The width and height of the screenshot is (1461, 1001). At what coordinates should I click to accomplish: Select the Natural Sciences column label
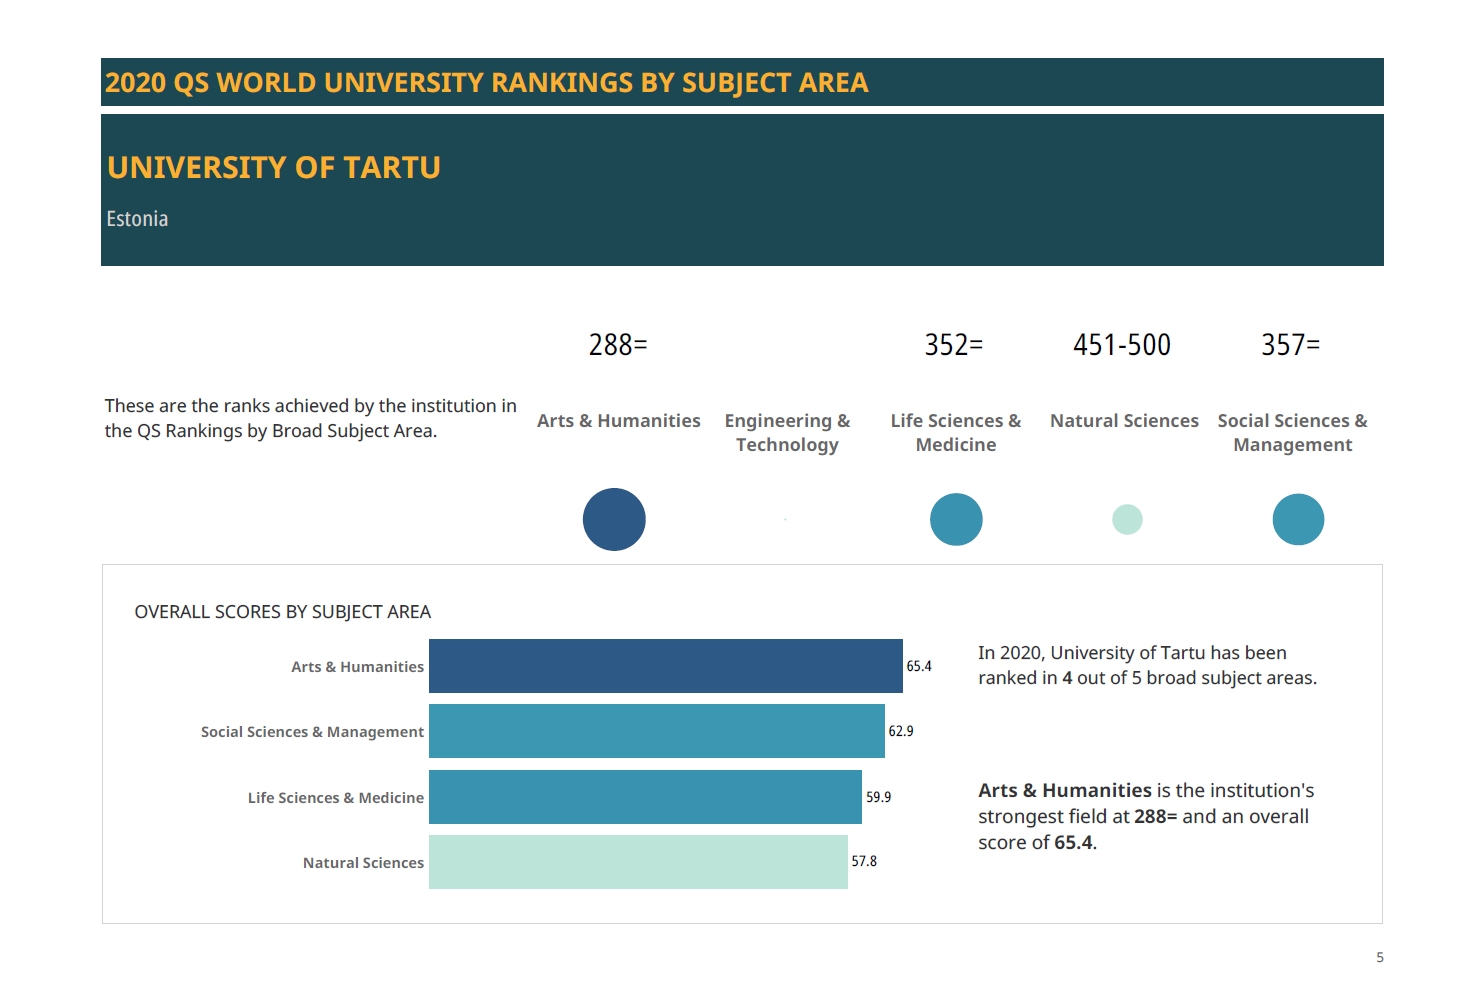(1124, 421)
